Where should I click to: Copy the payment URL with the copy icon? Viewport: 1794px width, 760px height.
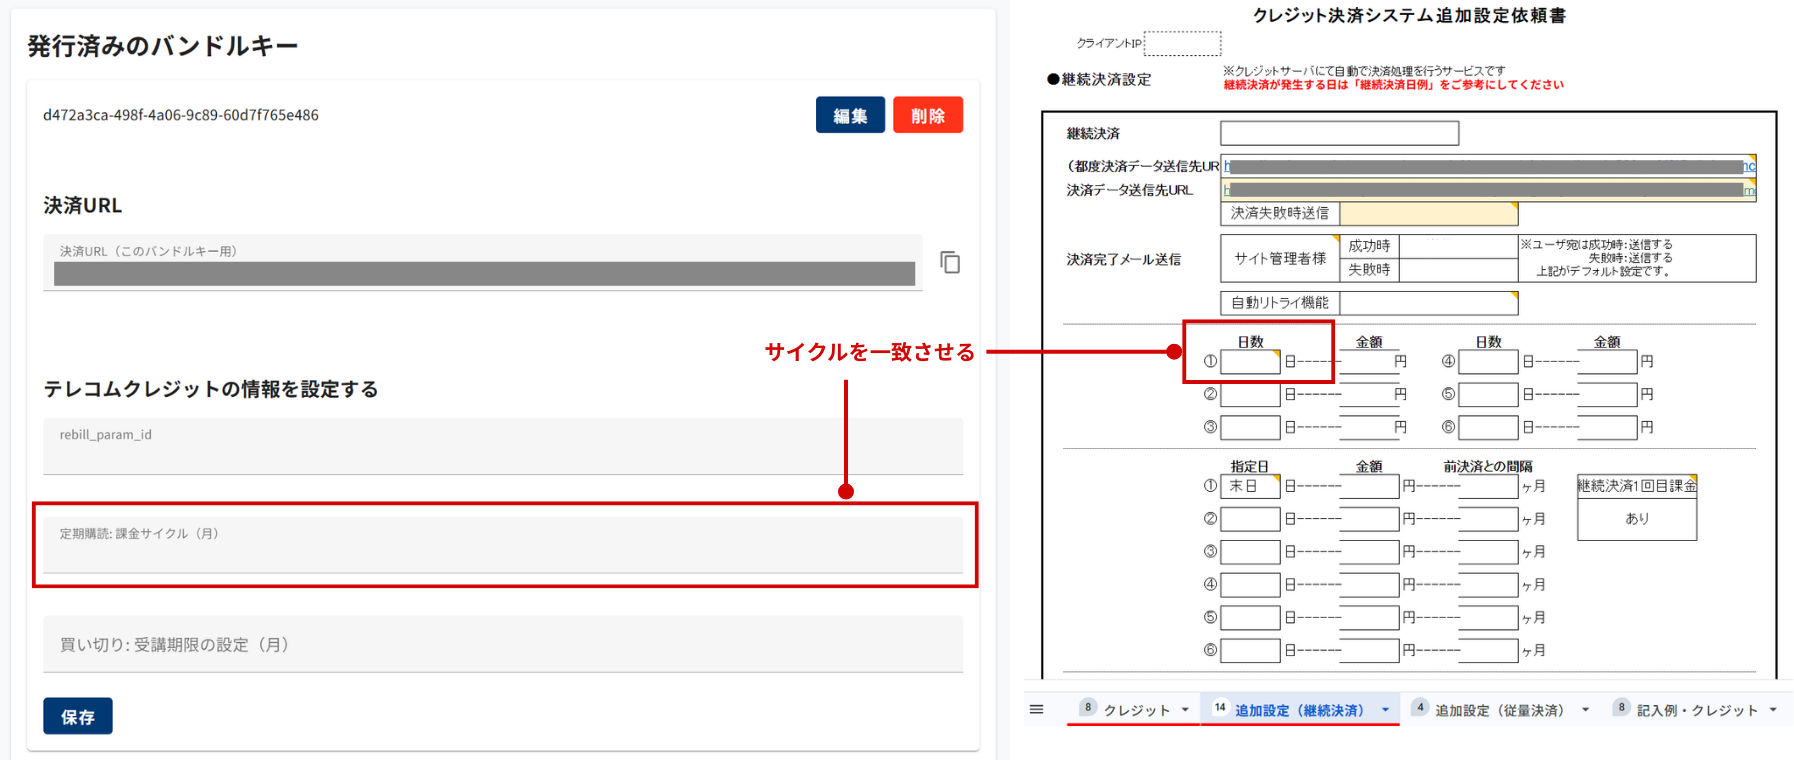point(950,263)
